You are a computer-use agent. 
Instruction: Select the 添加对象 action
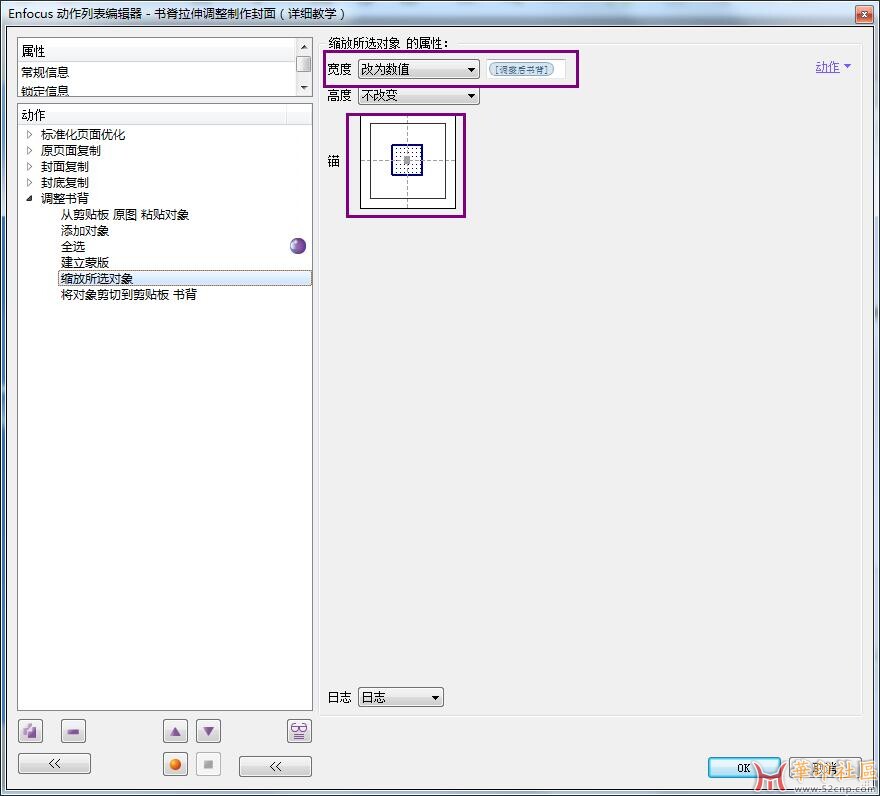(x=85, y=231)
